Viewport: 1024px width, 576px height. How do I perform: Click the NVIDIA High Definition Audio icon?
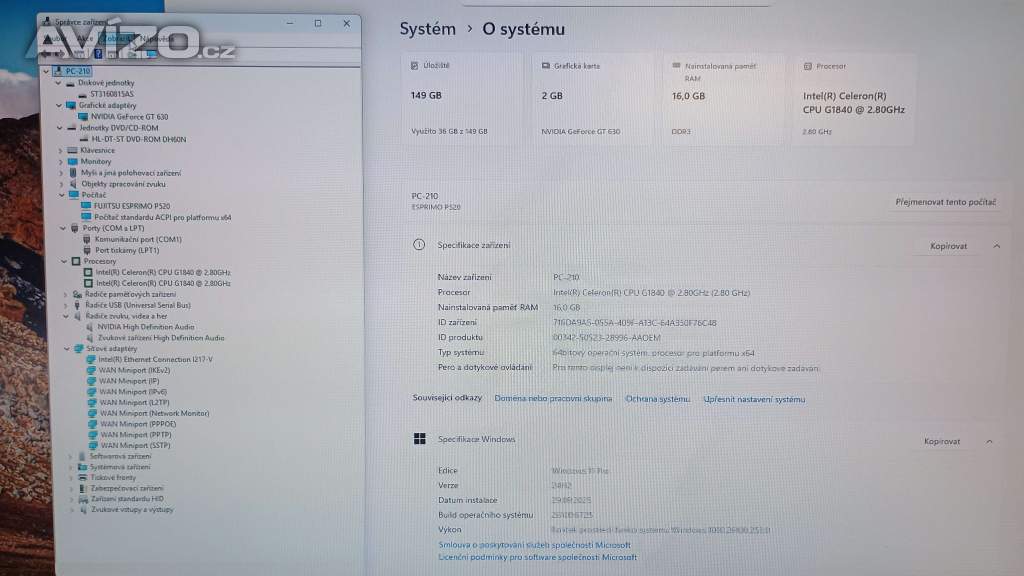coord(90,327)
